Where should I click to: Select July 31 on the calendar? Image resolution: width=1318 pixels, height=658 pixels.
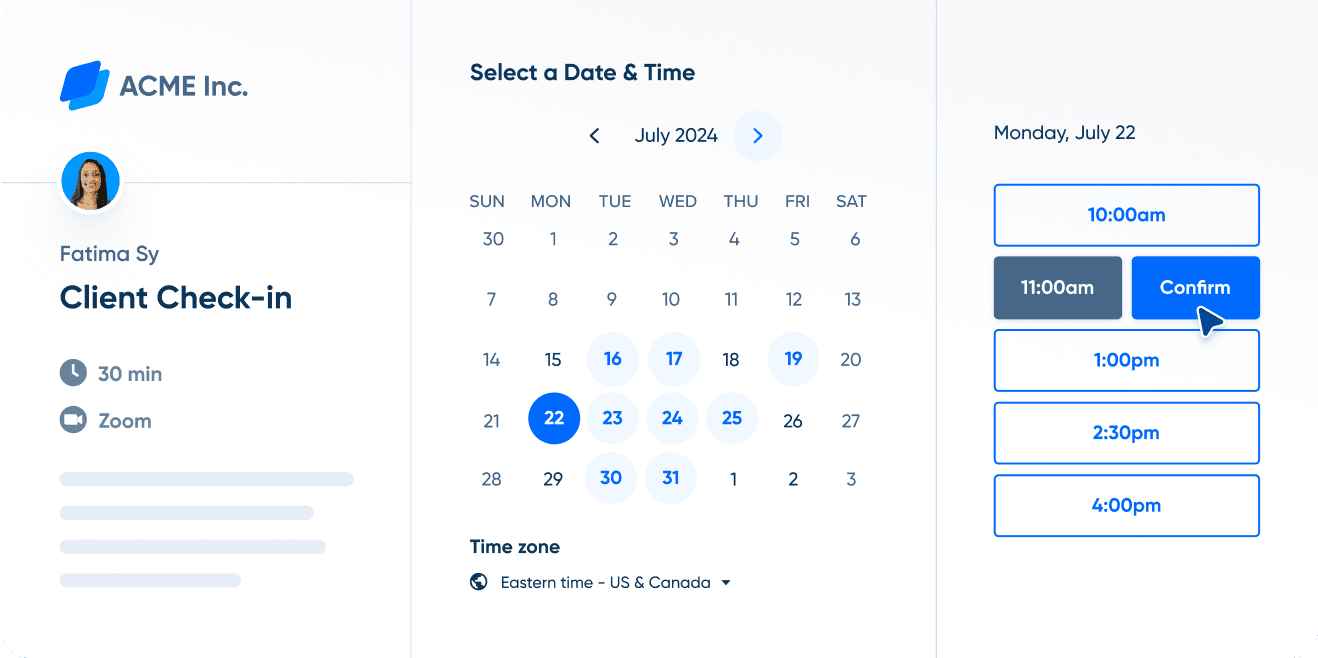[670, 478]
